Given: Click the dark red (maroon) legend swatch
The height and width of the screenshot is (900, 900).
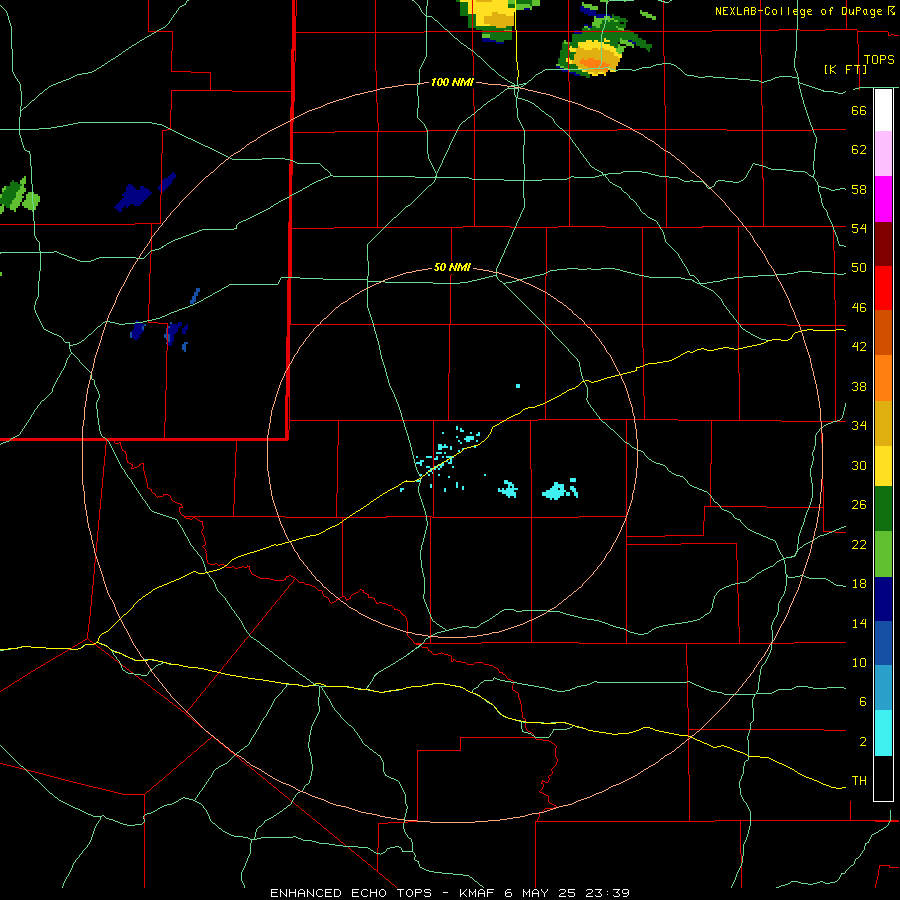Looking at the screenshot, I should [x=883, y=243].
